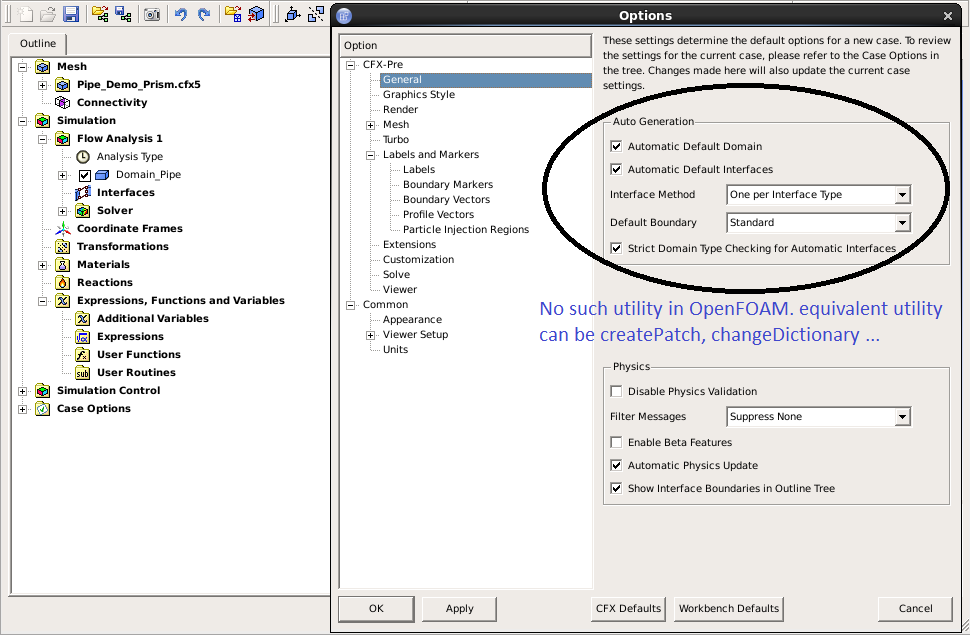The width and height of the screenshot is (970, 635).
Task: Click the Additional Variables icon
Action: [83, 319]
